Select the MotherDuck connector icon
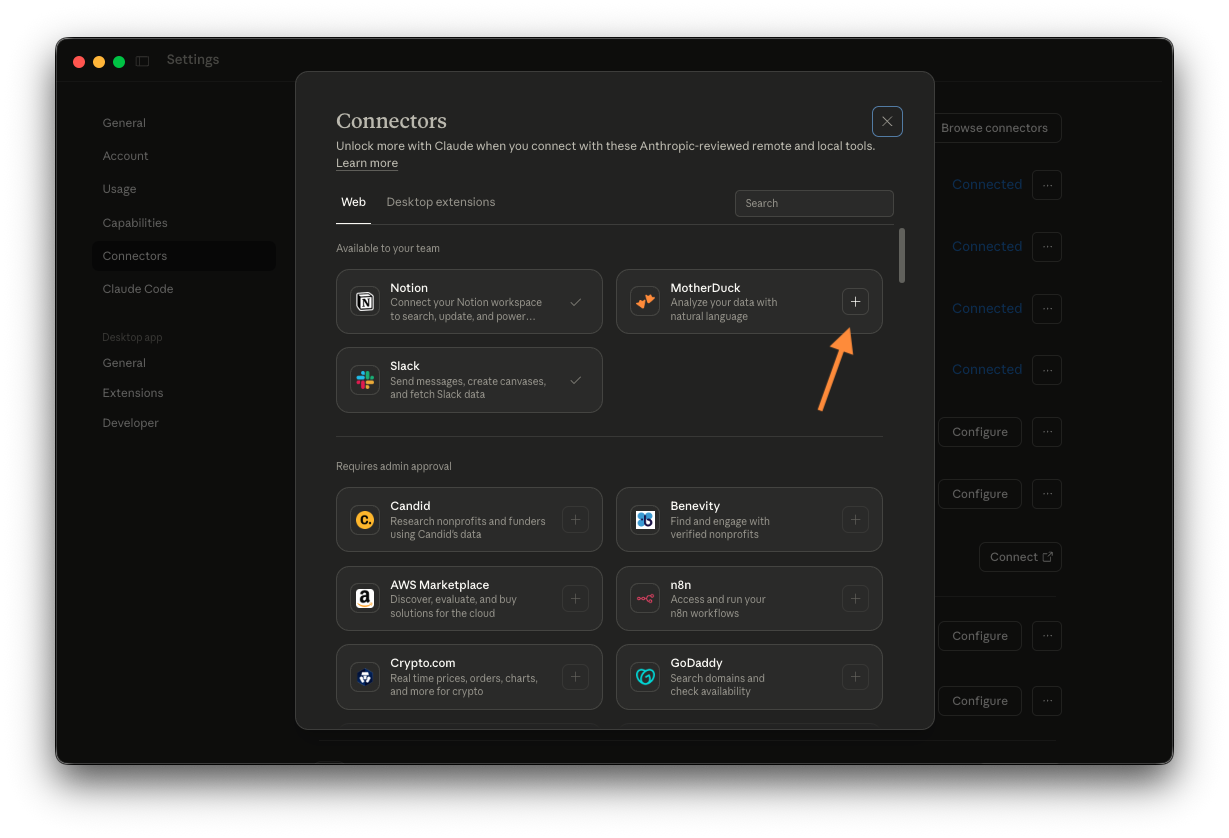 coord(644,301)
